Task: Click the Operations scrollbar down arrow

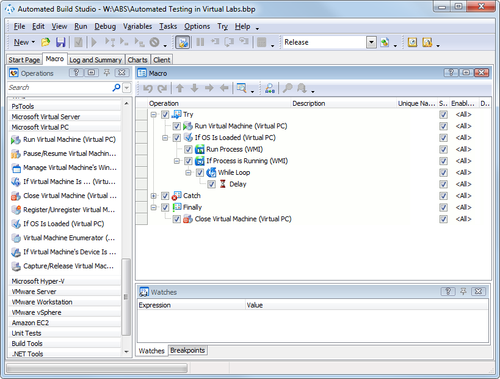Action: 126,351
